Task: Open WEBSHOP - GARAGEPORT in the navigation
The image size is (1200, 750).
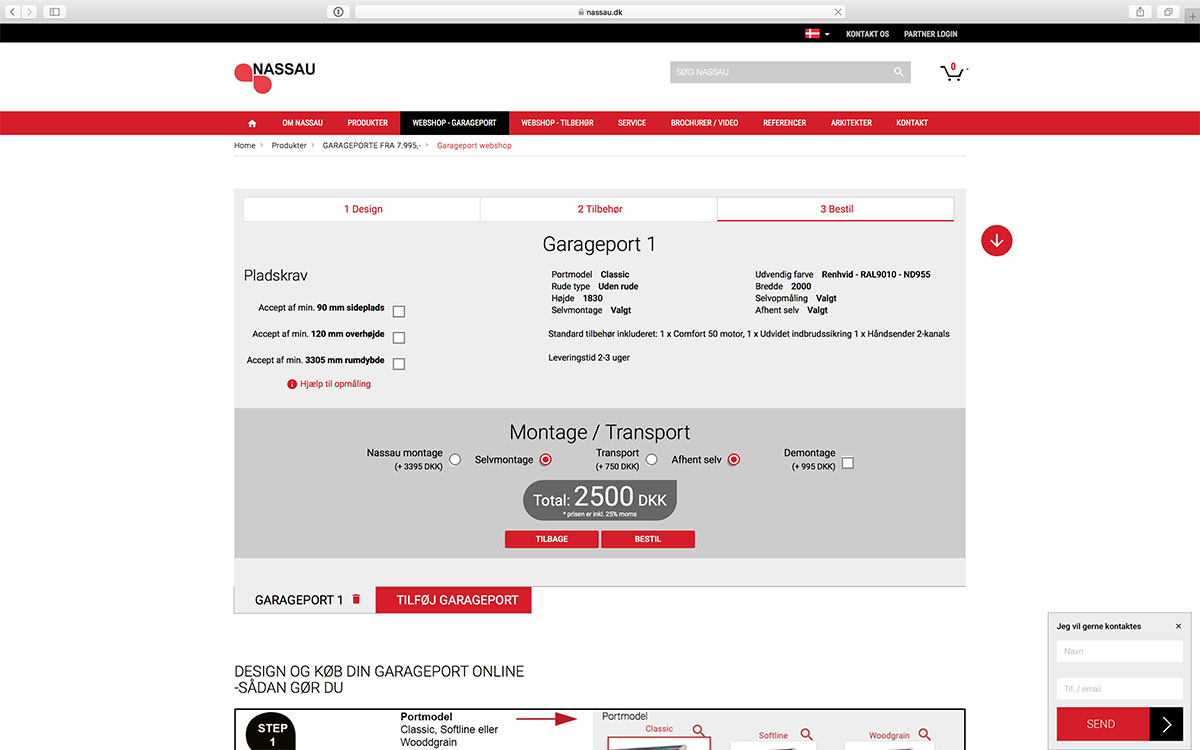Action: pos(455,123)
